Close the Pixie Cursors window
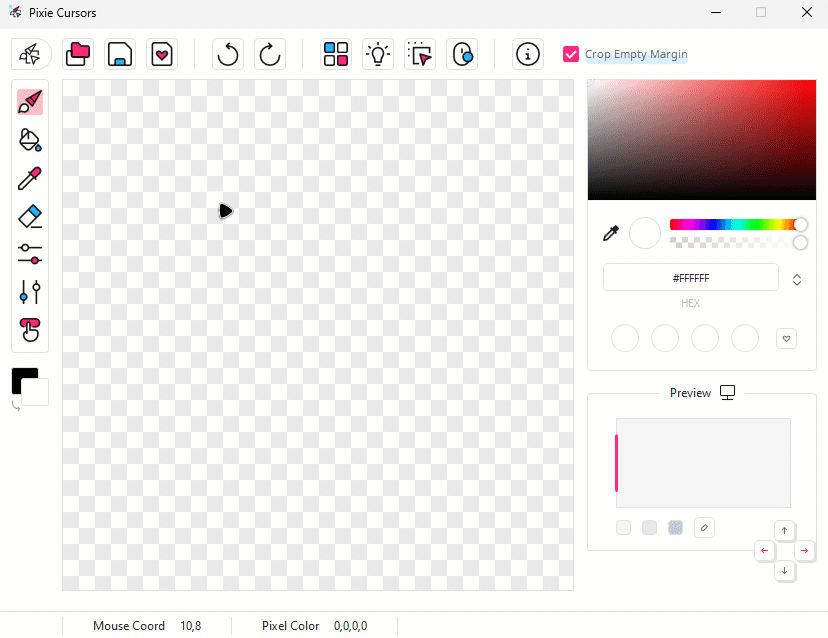The width and height of the screenshot is (828, 638). pos(807,12)
